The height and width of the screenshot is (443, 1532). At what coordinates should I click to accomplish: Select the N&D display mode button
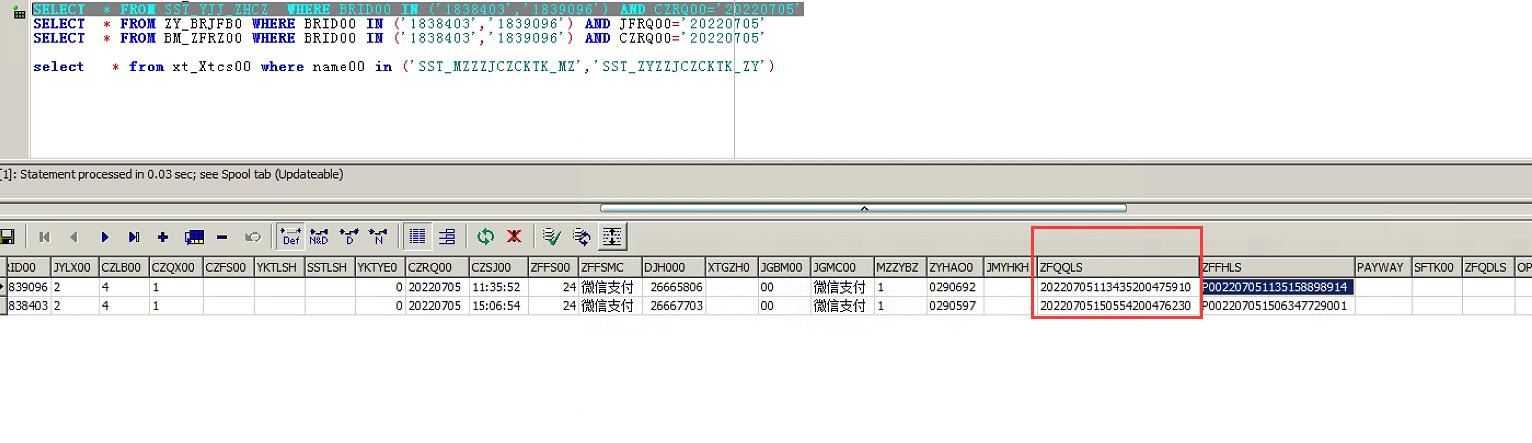319,237
